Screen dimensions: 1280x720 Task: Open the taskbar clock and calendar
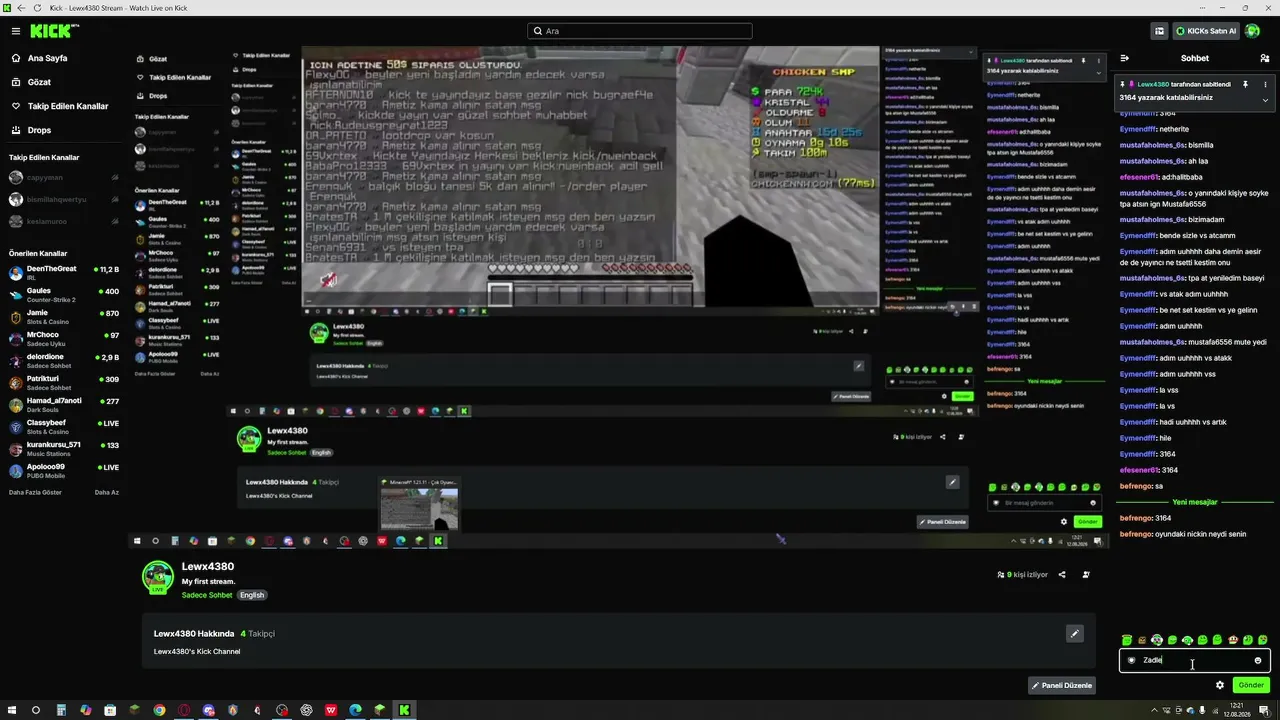(1237, 710)
